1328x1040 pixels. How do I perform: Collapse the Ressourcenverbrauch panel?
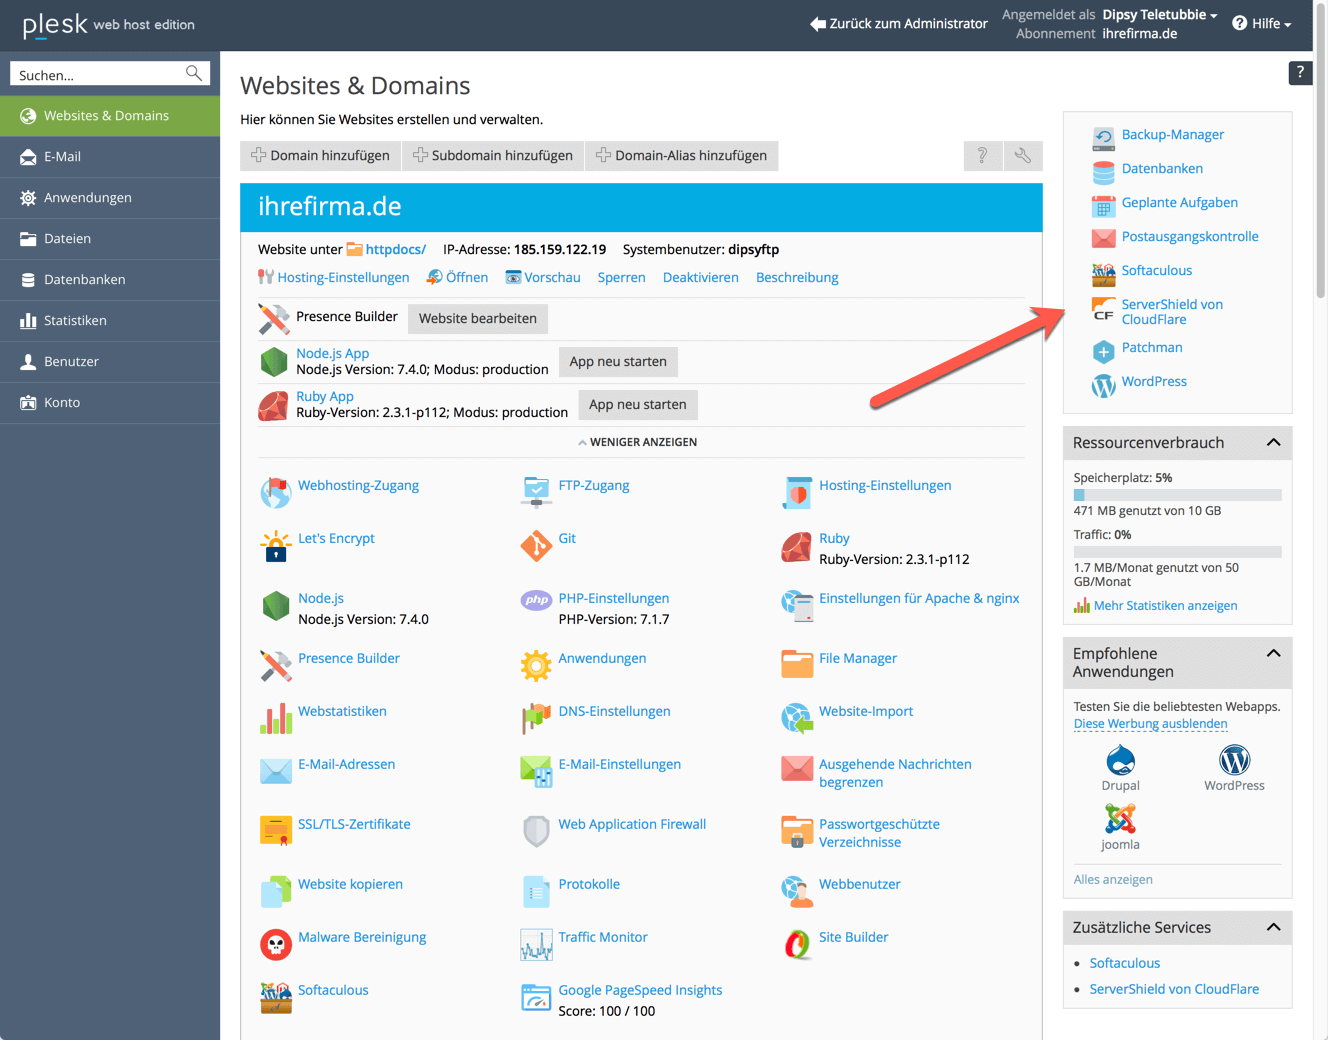(1273, 443)
